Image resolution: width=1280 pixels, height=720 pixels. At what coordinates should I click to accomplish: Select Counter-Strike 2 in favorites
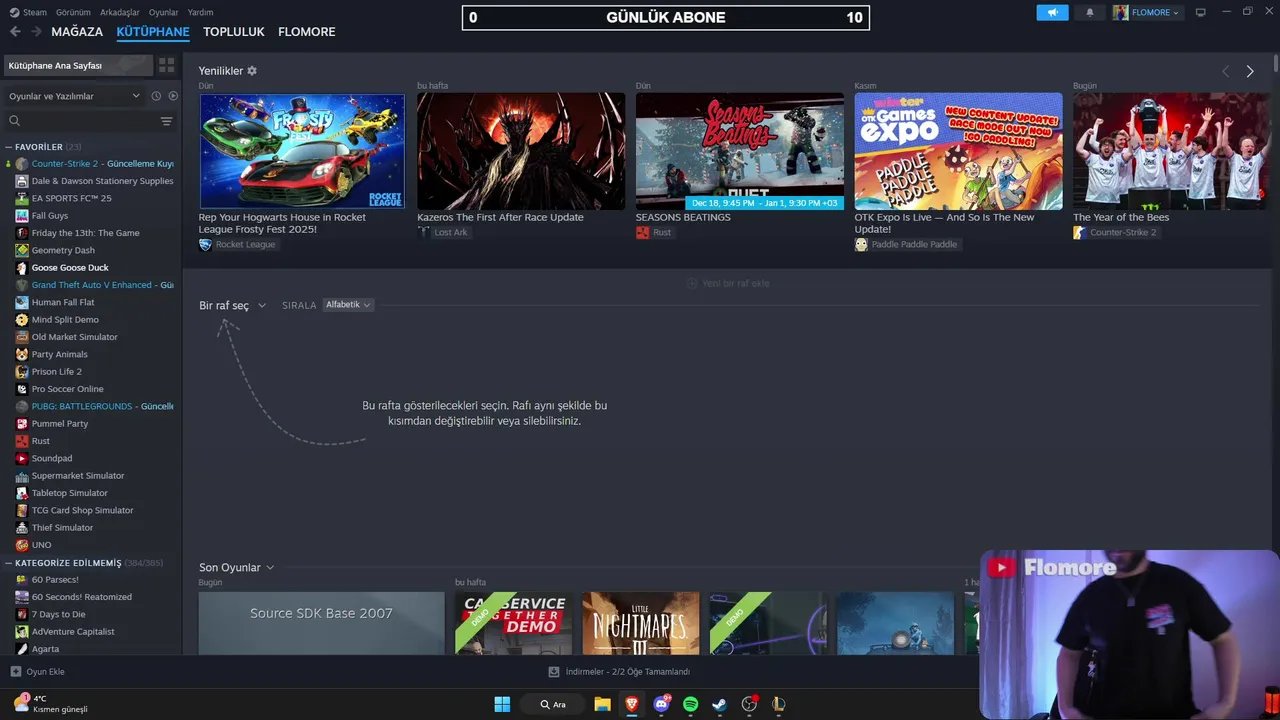pos(94,164)
